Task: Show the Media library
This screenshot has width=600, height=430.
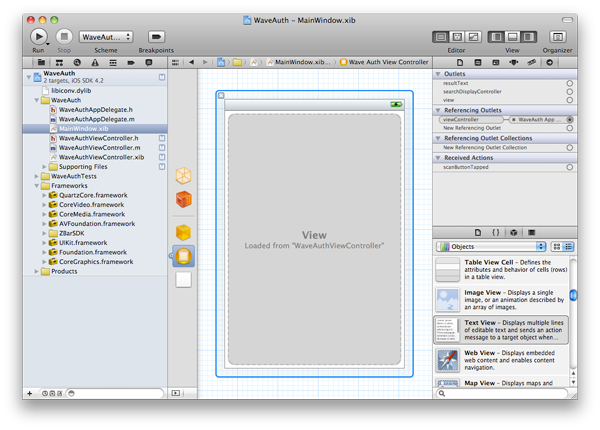Action: (532, 232)
